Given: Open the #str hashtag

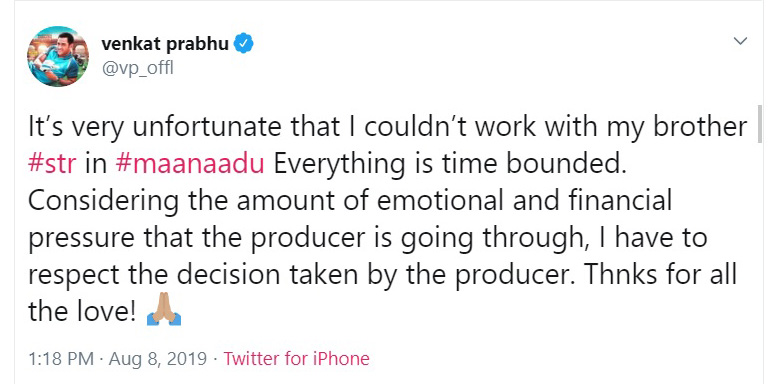Looking at the screenshot, I should (52, 164).
